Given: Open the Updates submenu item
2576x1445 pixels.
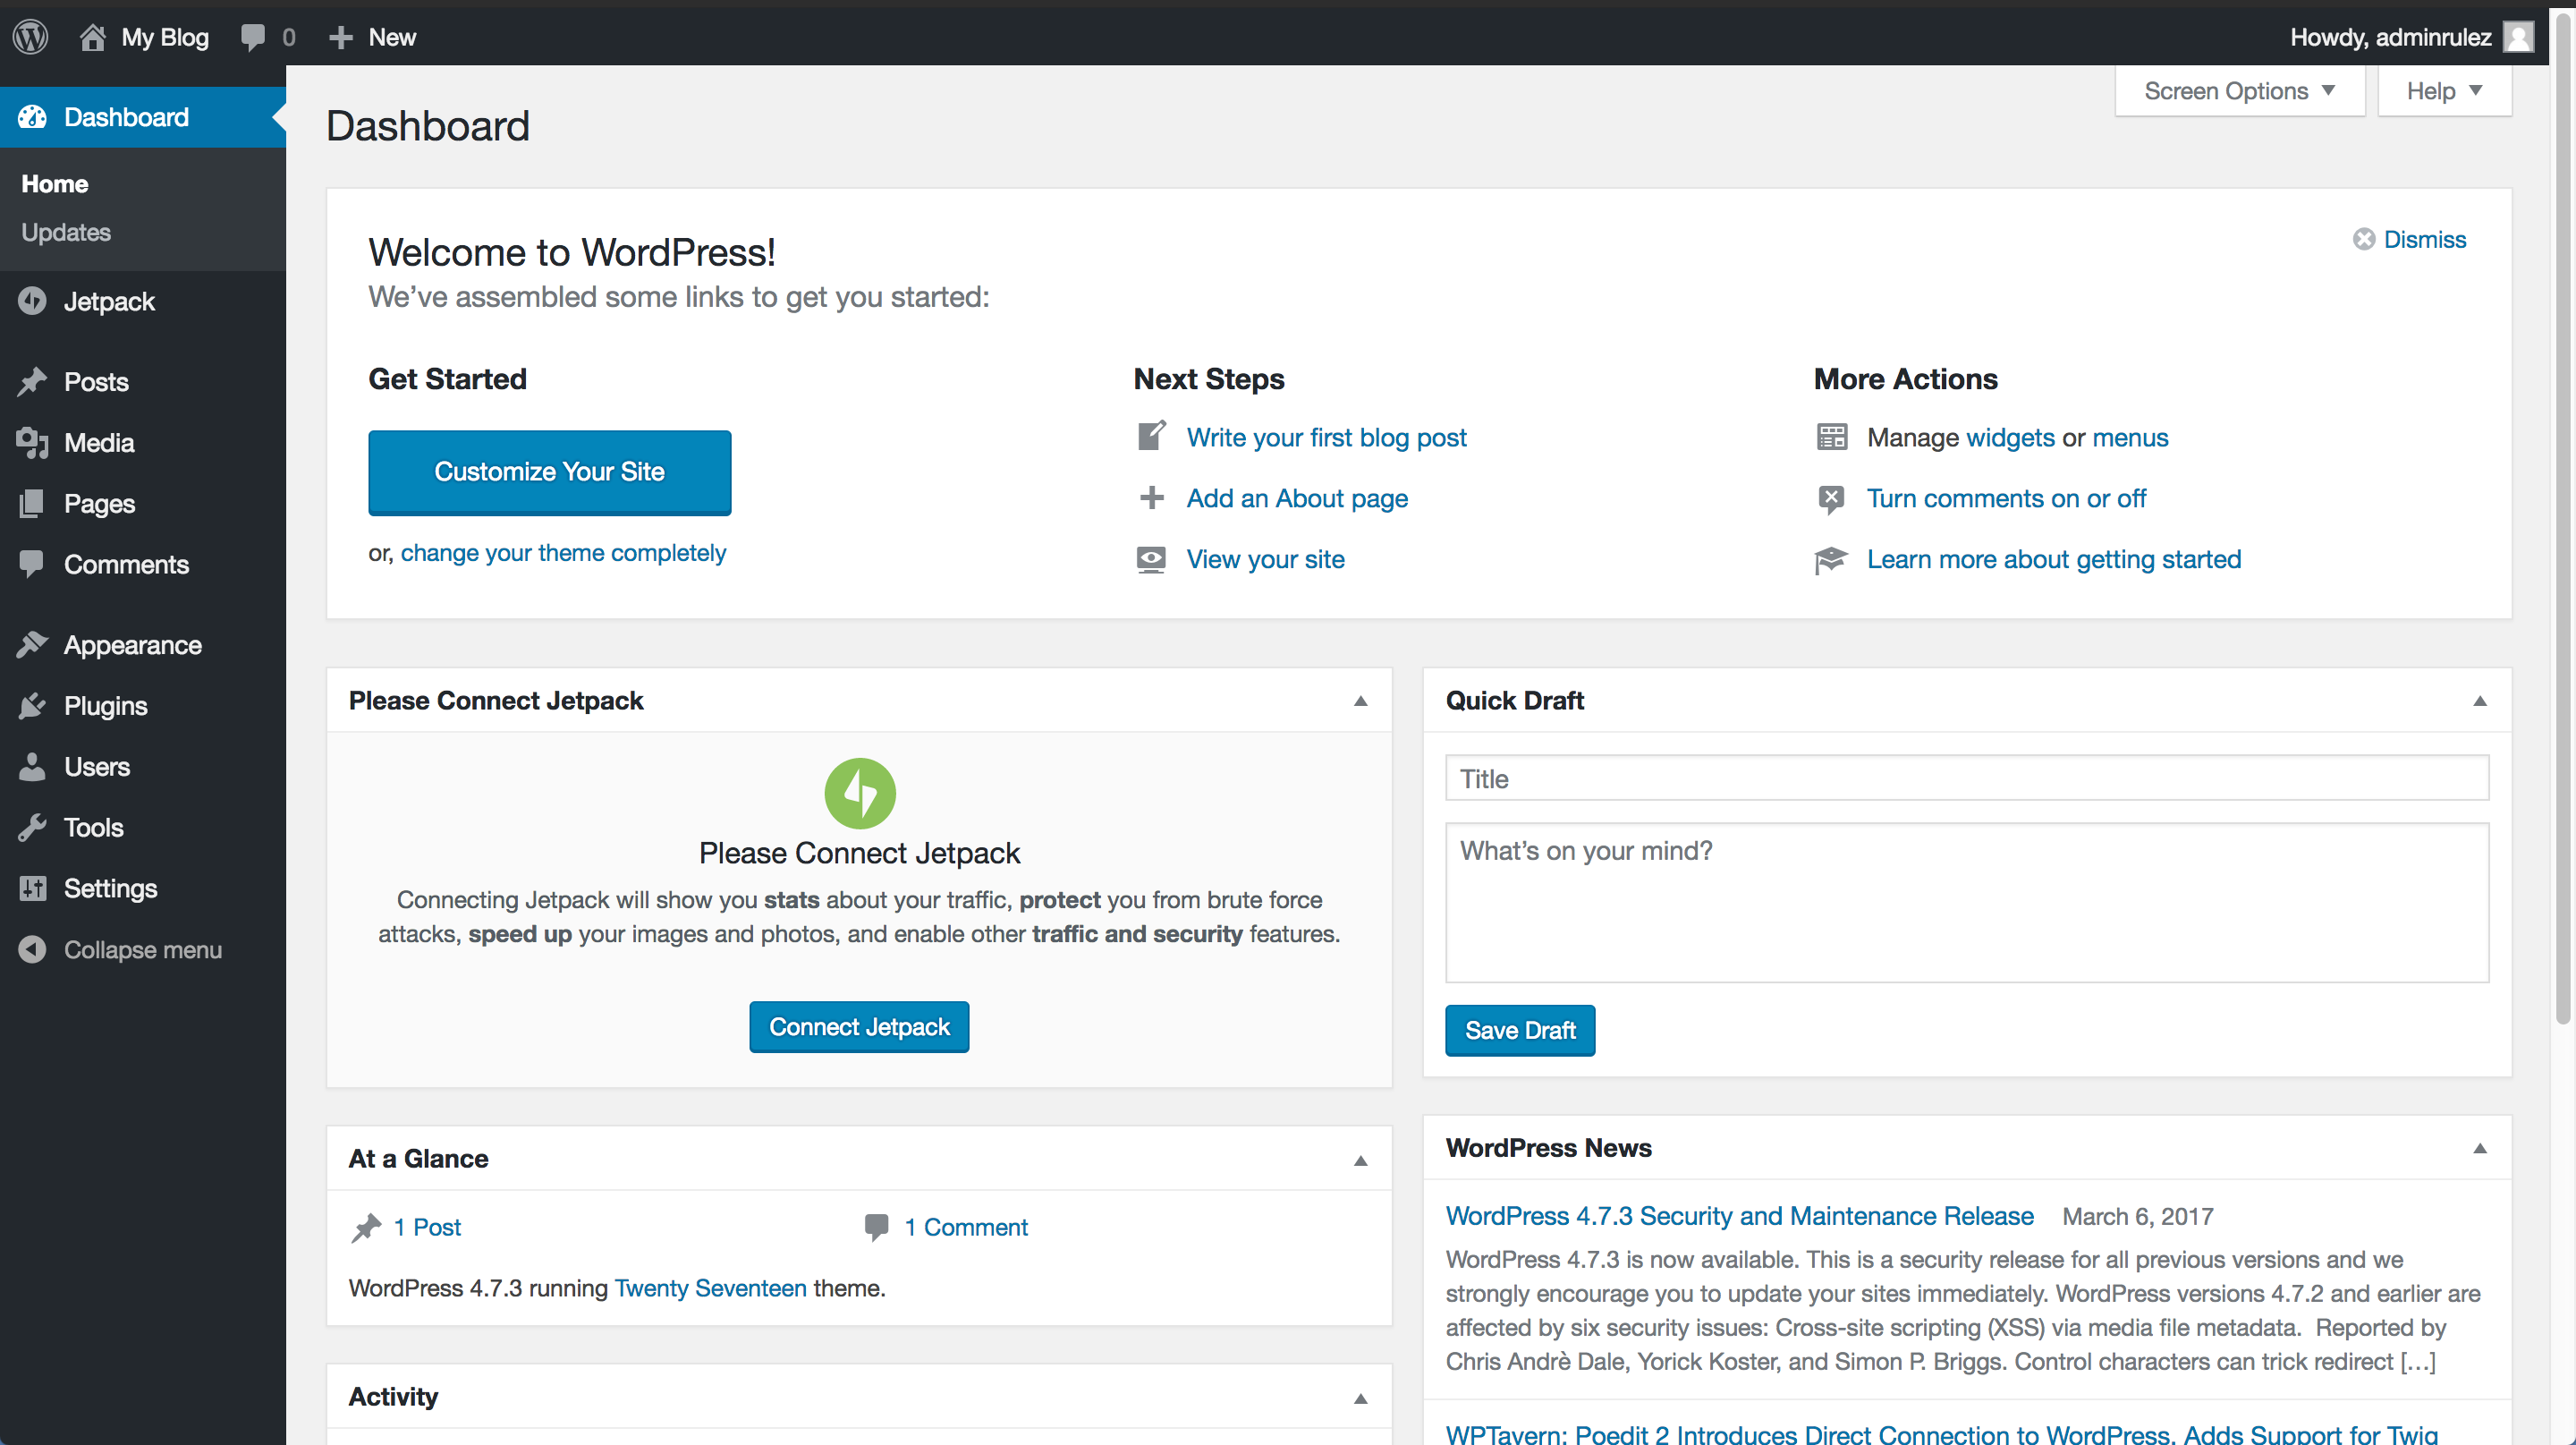Looking at the screenshot, I should tap(66, 232).
